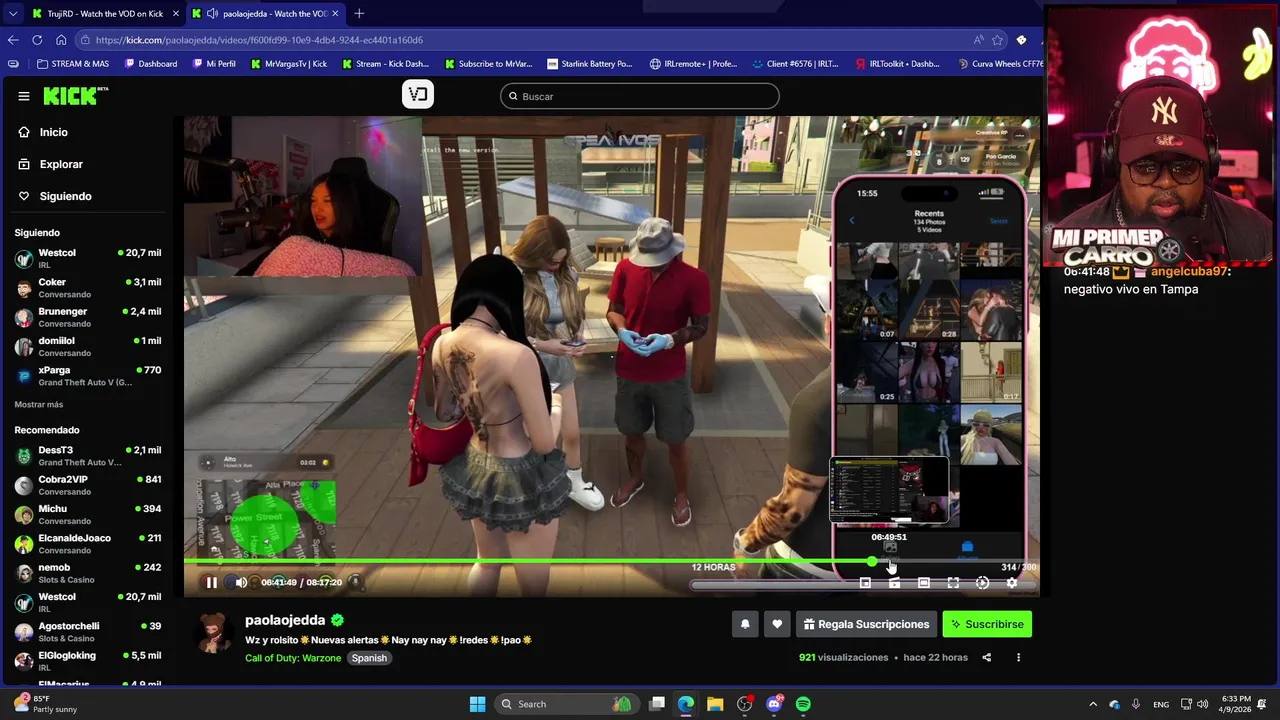Viewport: 1280px width, 720px height.
Task: Open domiilol channel in sidebar
Action: click(88, 346)
